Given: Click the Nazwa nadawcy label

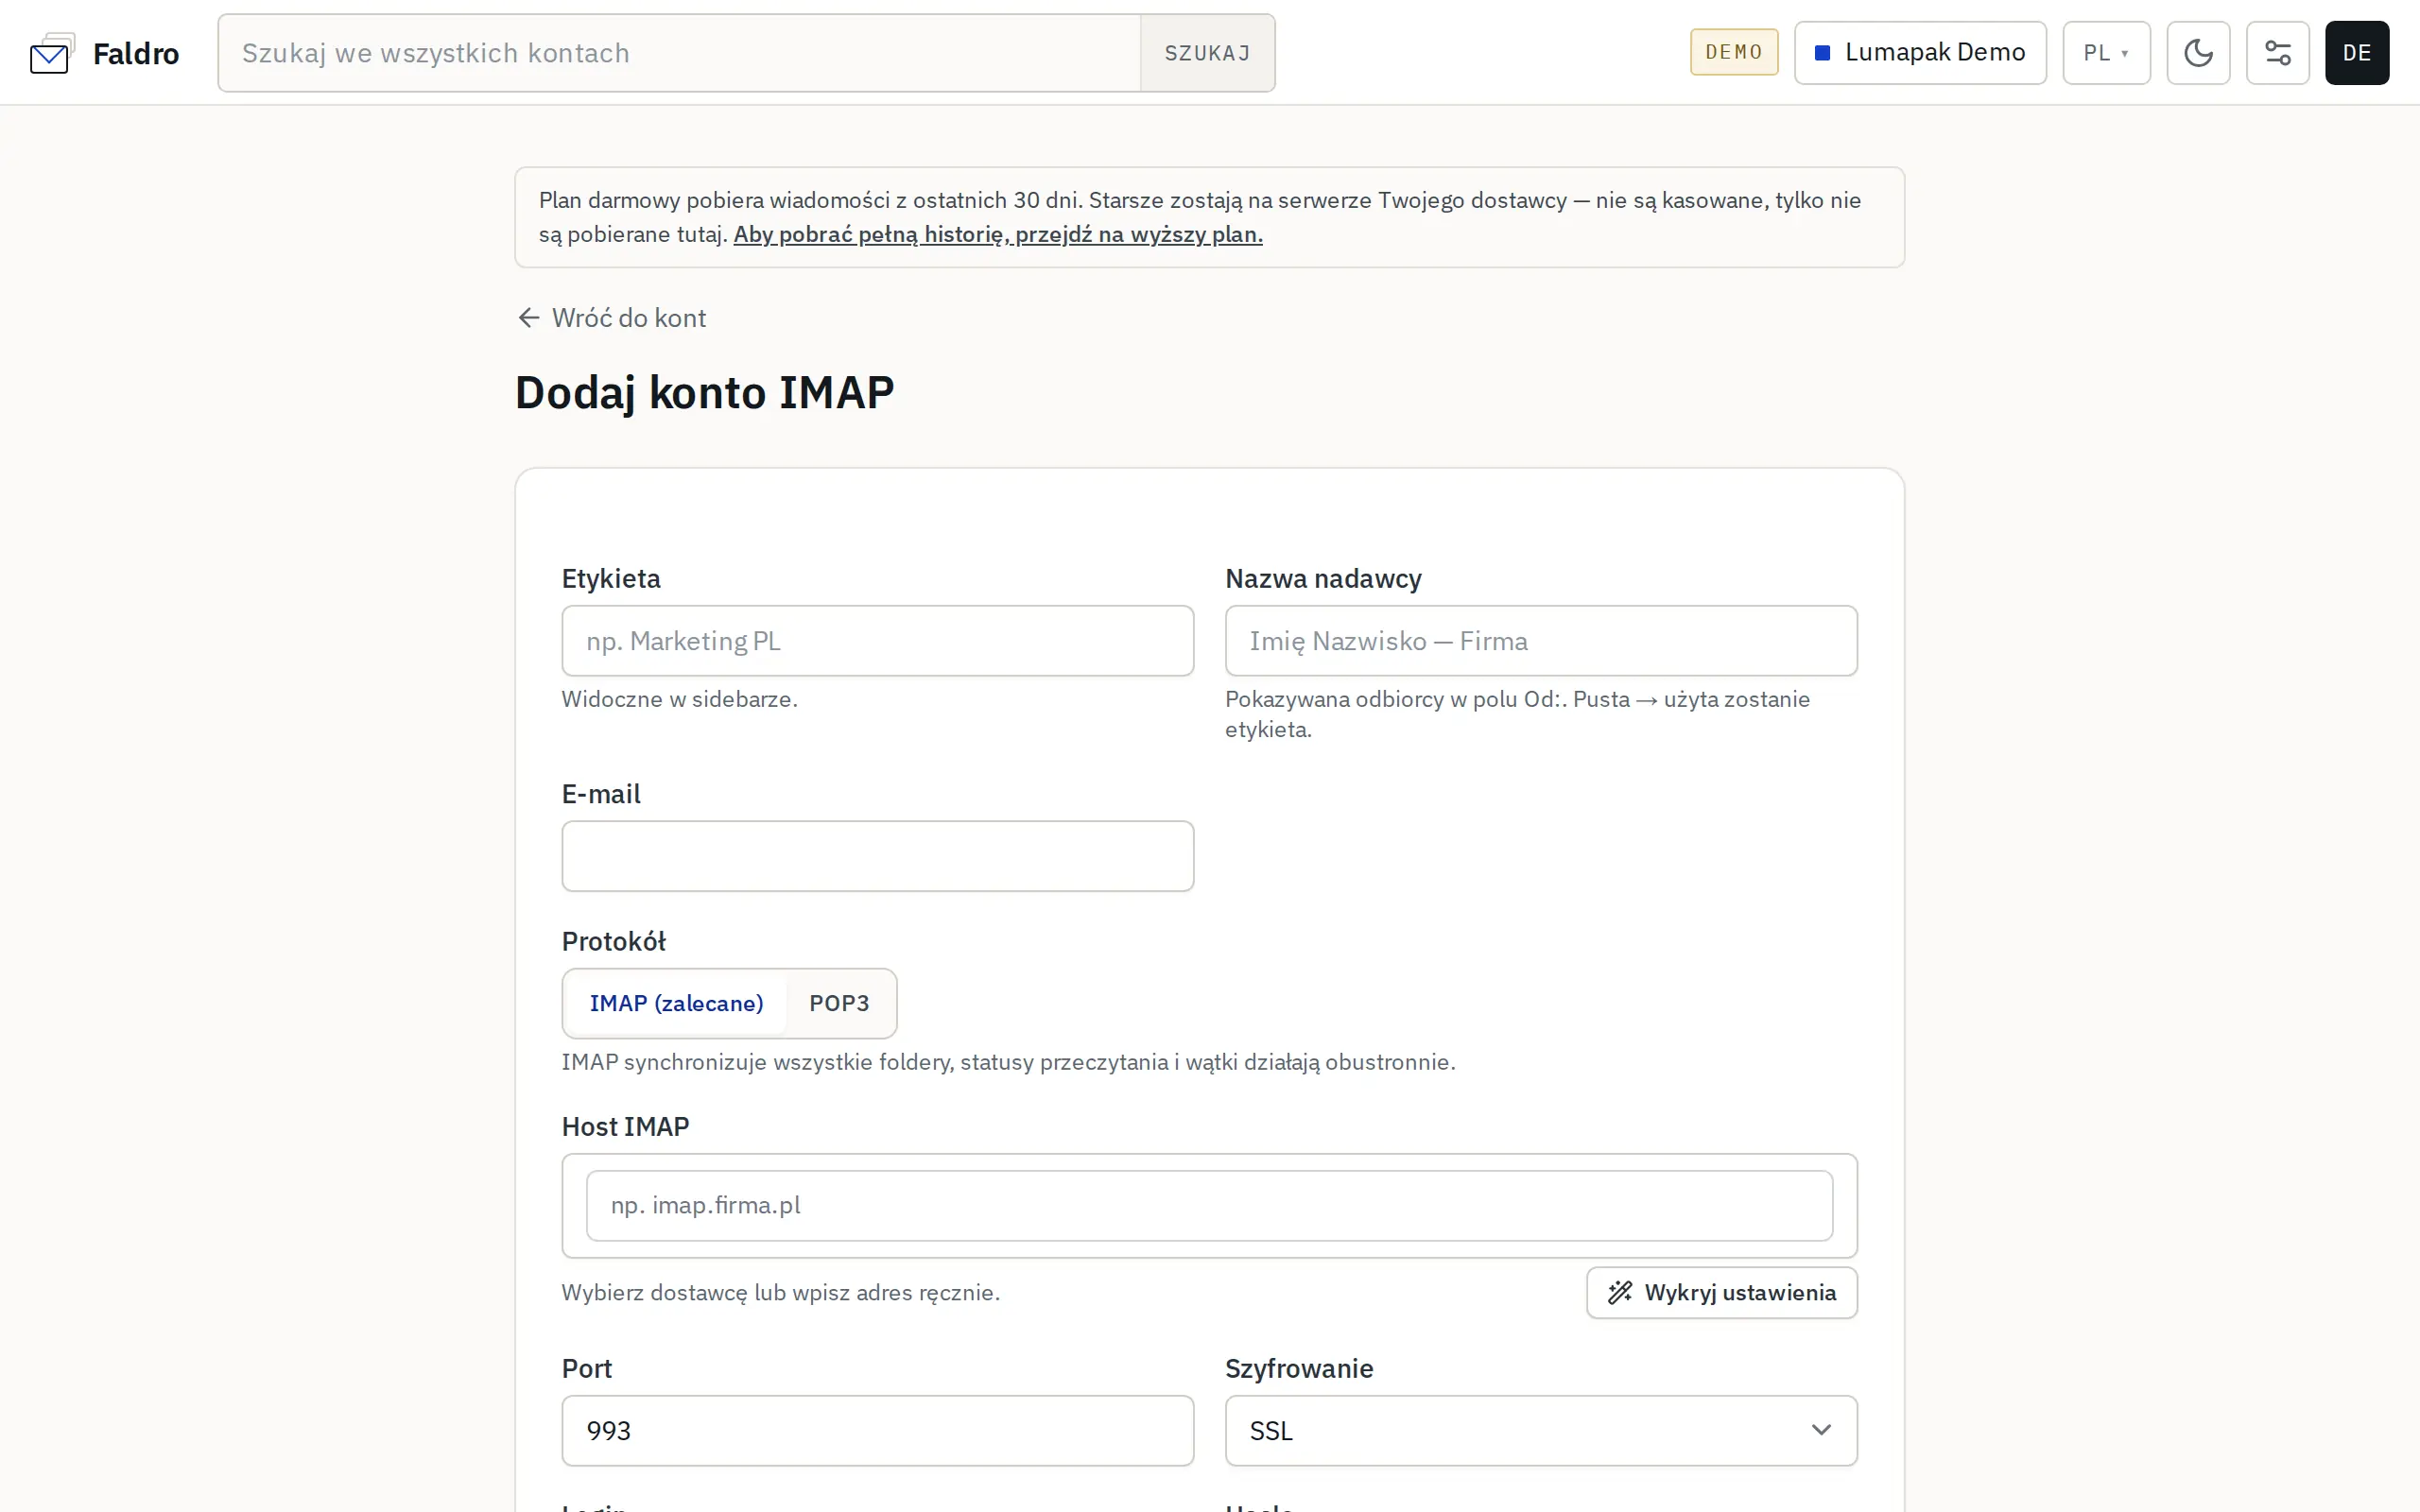Looking at the screenshot, I should coord(1323,579).
